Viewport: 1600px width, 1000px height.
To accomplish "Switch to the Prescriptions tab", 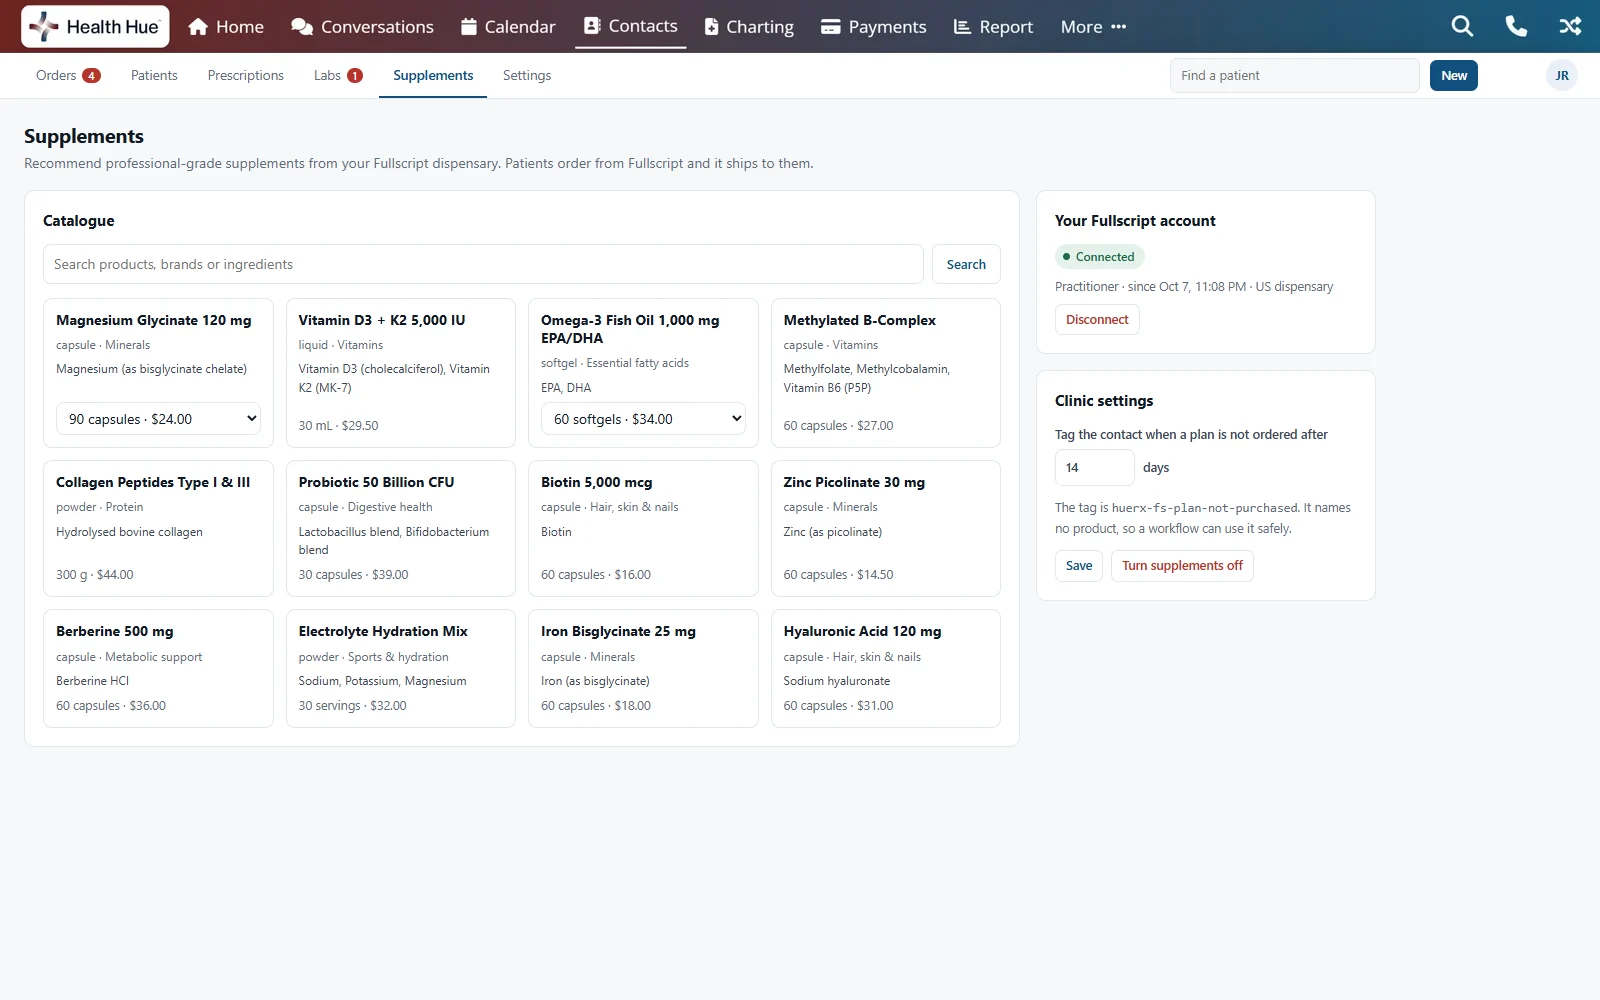I will coord(246,75).
